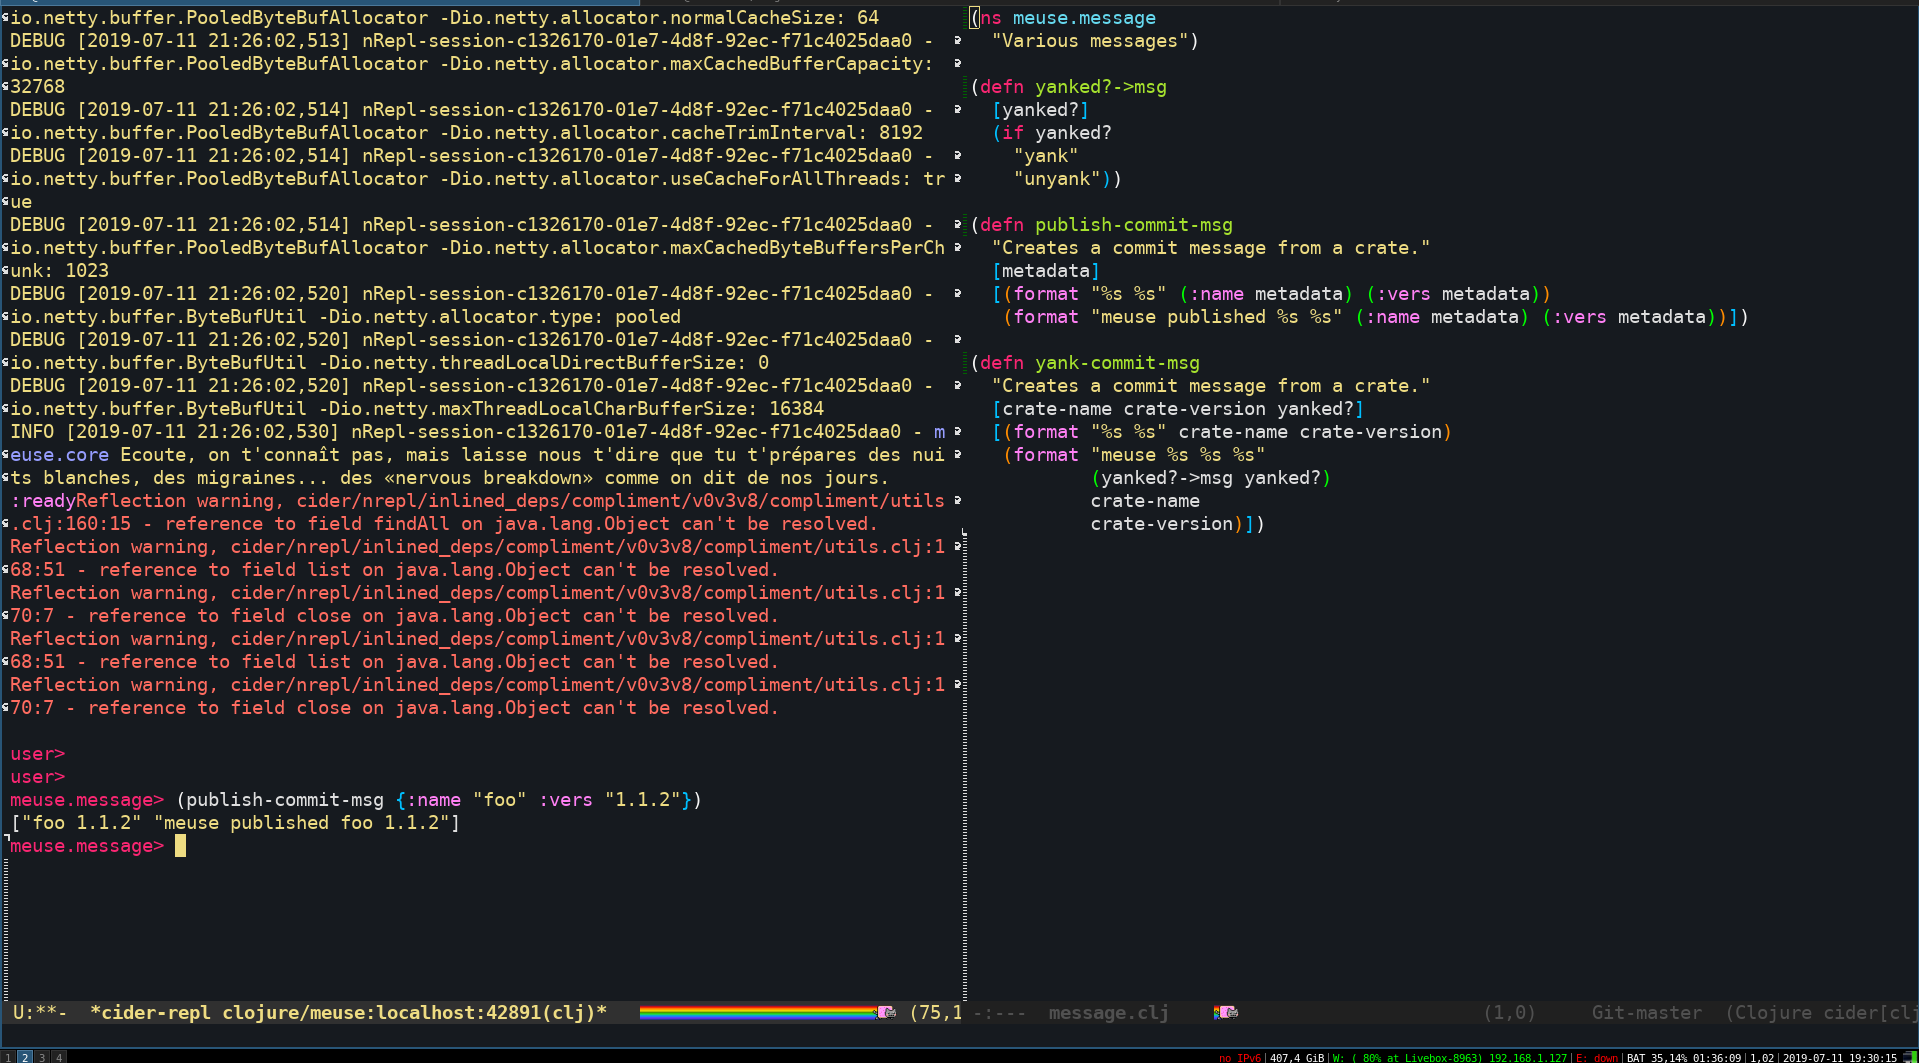Click the nyan cat icon in message.clj modeline
The image size is (1919, 1063).
pos(1227,1013)
